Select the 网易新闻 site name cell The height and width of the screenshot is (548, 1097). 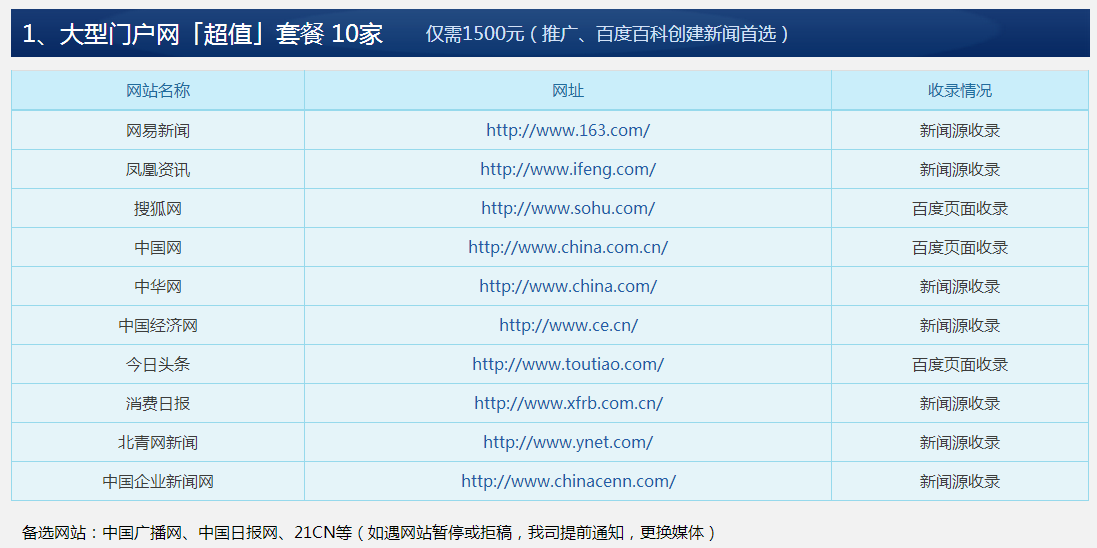click(158, 130)
